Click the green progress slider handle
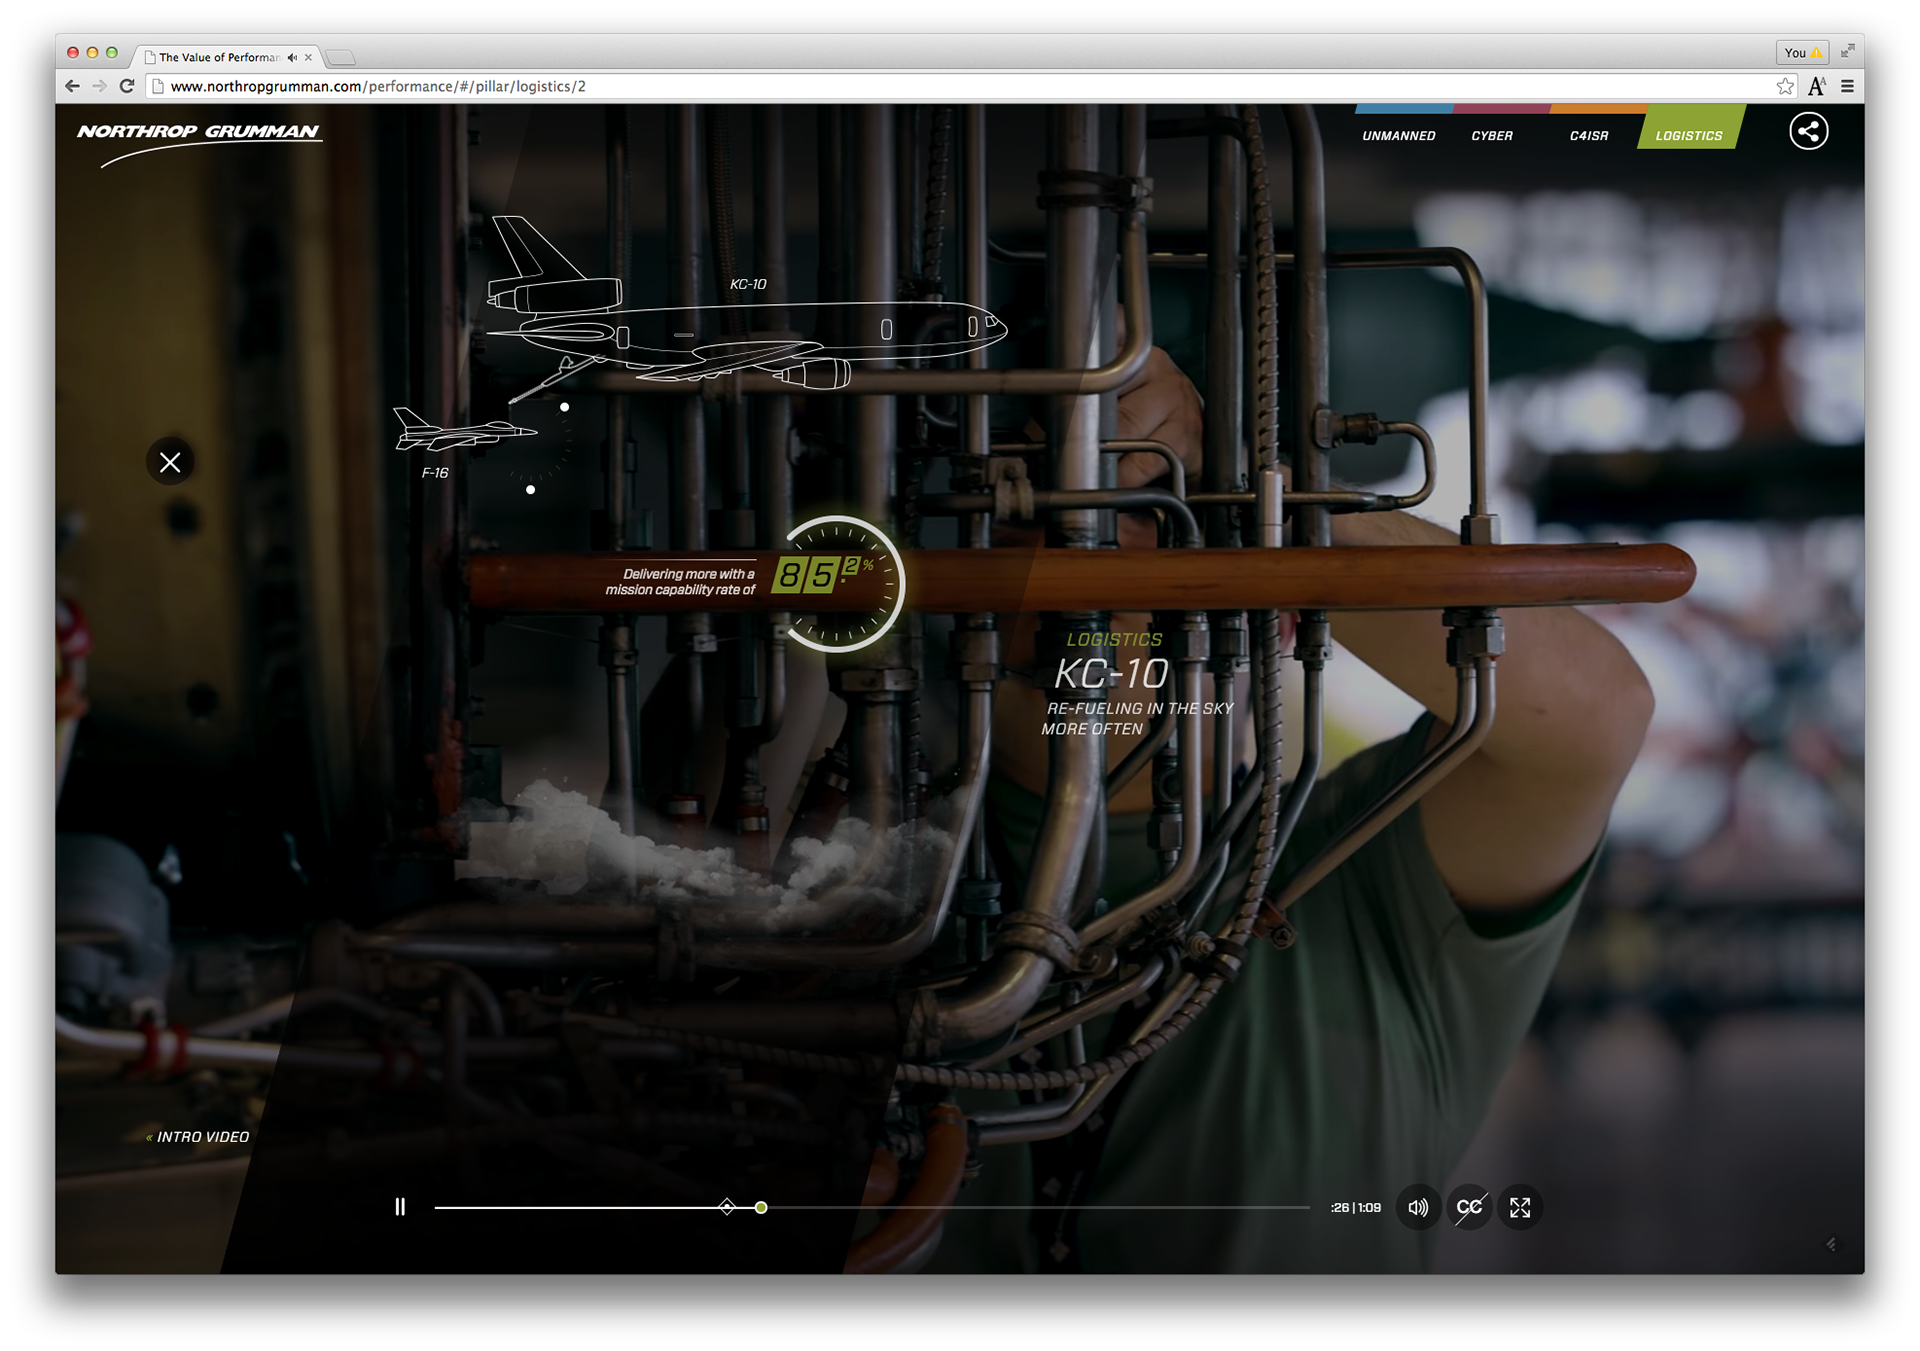Screen dimensions: 1920x1351 (x=761, y=1207)
